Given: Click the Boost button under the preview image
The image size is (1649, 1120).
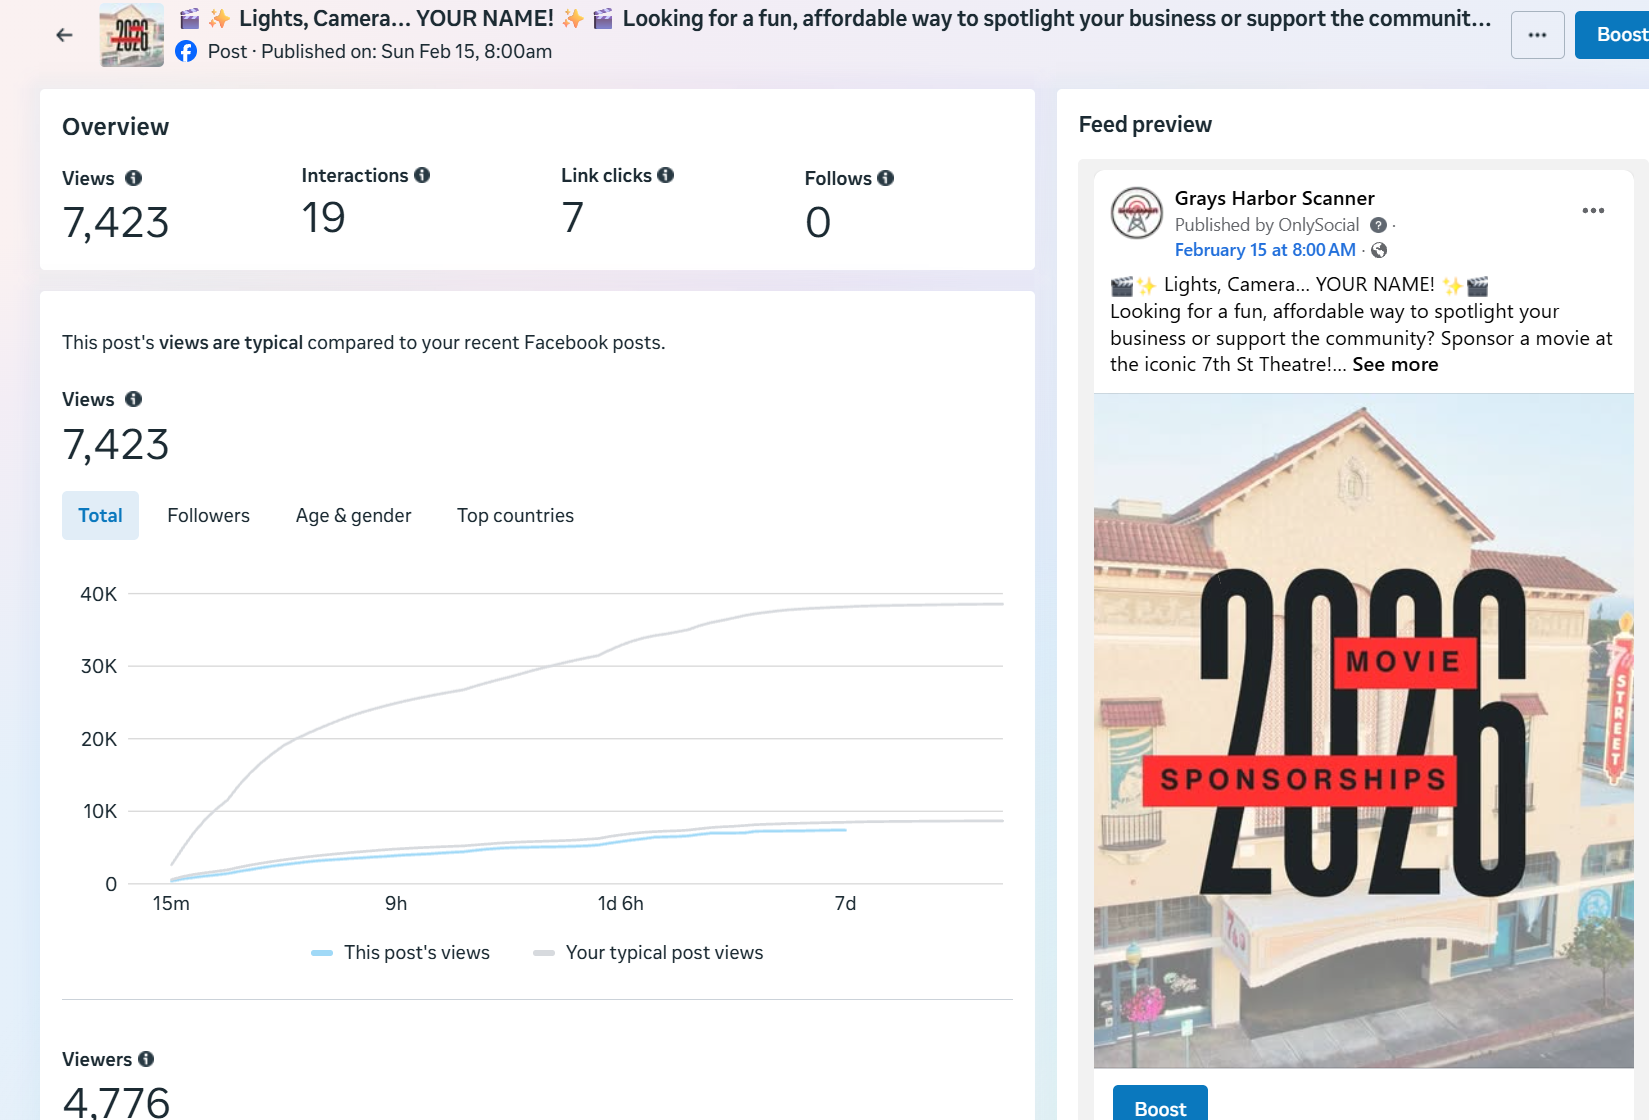Looking at the screenshot, I should [x=1160, y=1106].
